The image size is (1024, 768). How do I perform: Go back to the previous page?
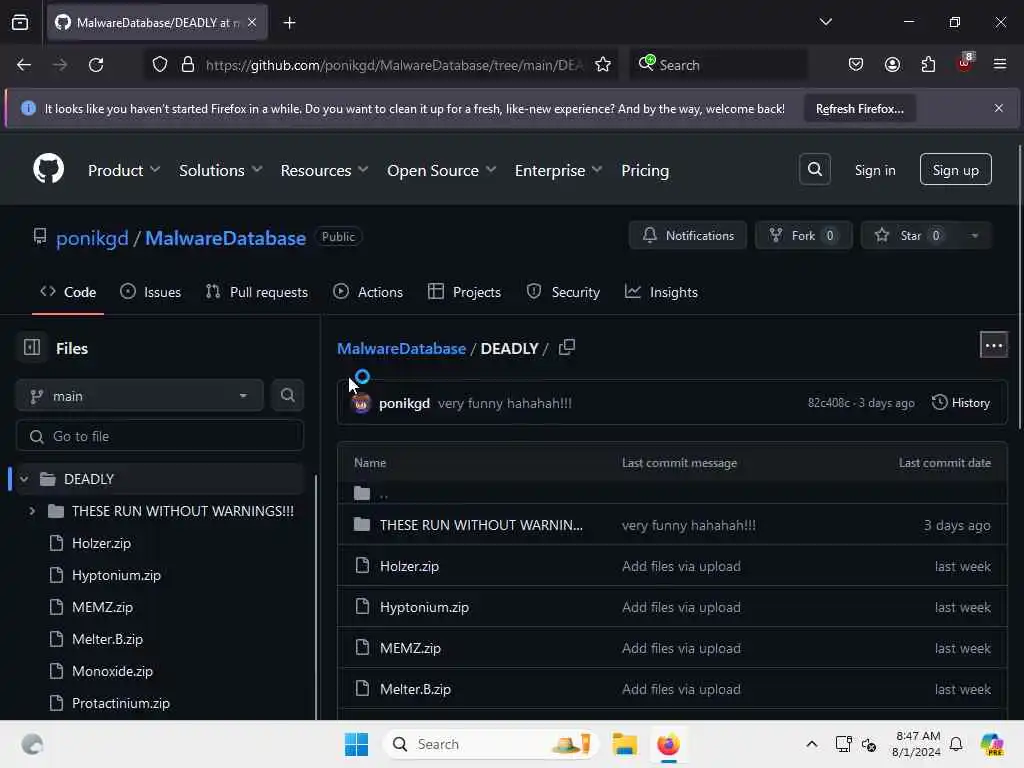(24, 65)
